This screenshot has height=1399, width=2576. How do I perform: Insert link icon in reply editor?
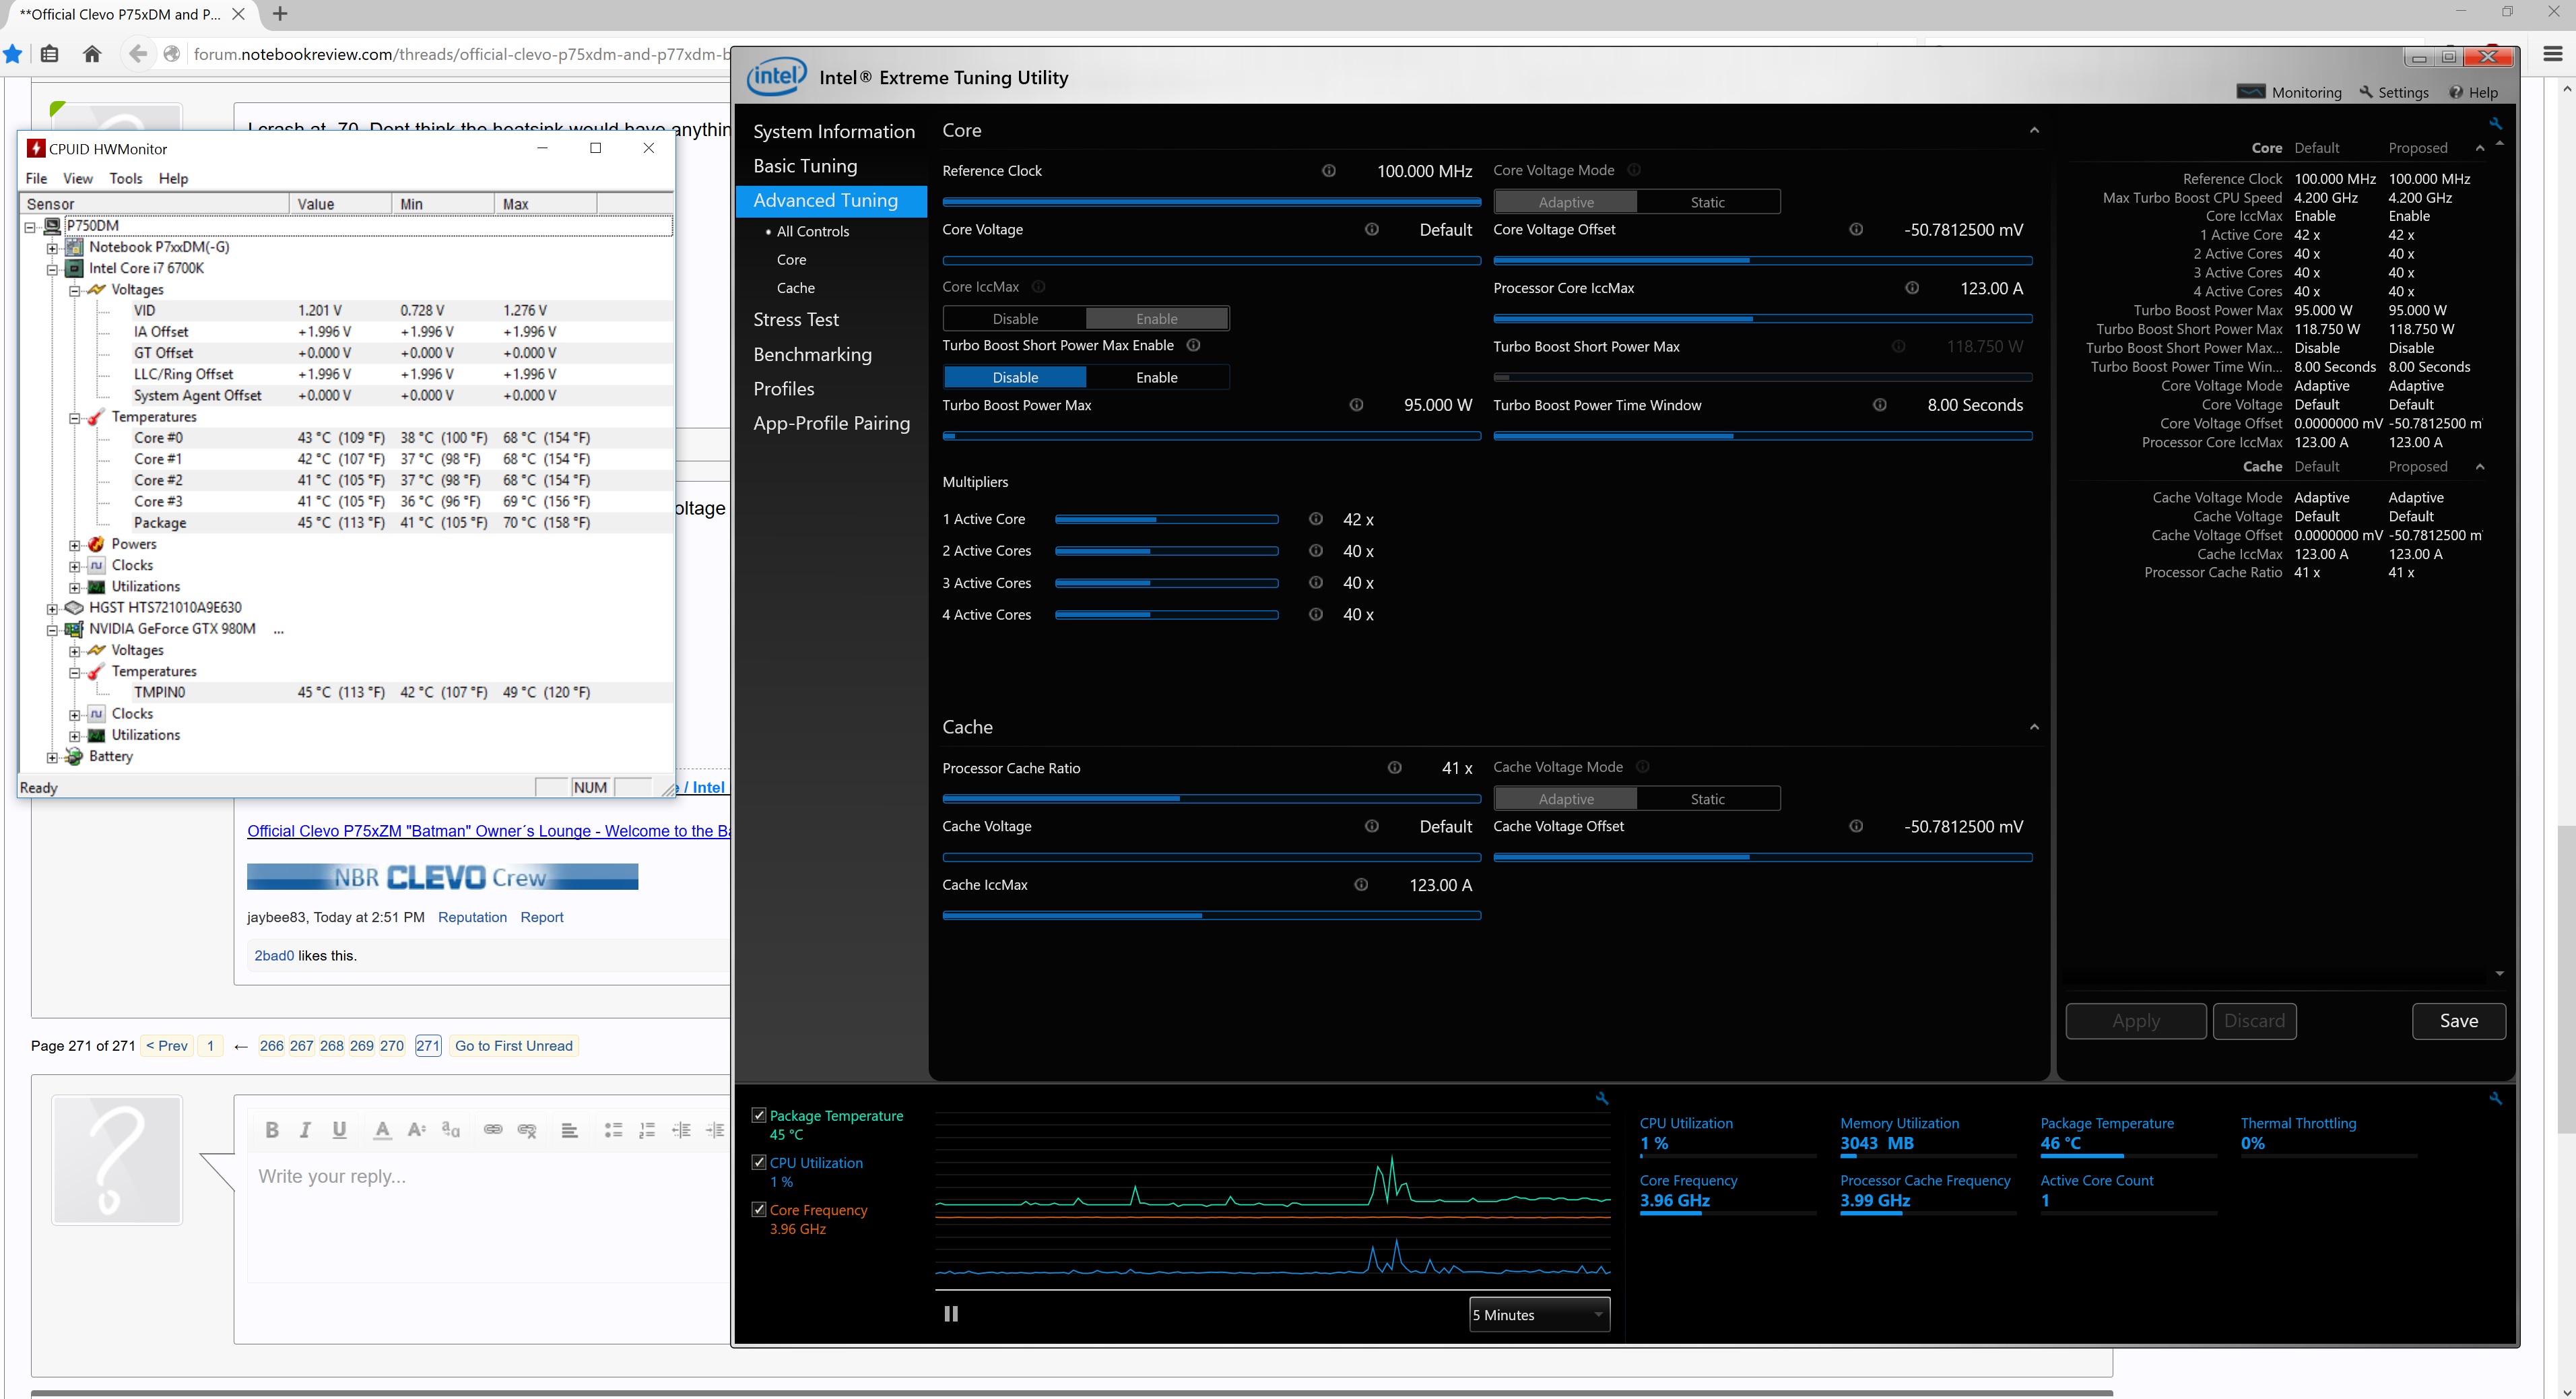(493, 1130)
